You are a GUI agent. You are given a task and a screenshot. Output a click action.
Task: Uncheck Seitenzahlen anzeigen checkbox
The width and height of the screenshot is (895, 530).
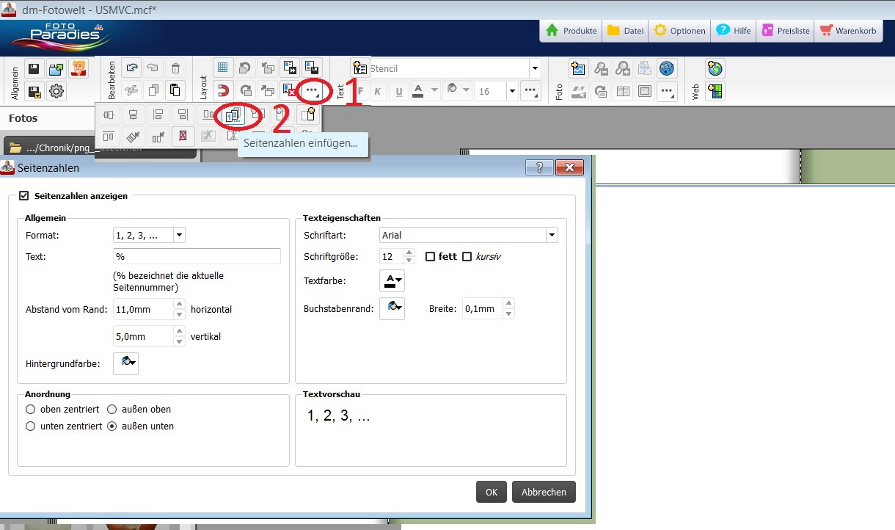pos(25,196)
